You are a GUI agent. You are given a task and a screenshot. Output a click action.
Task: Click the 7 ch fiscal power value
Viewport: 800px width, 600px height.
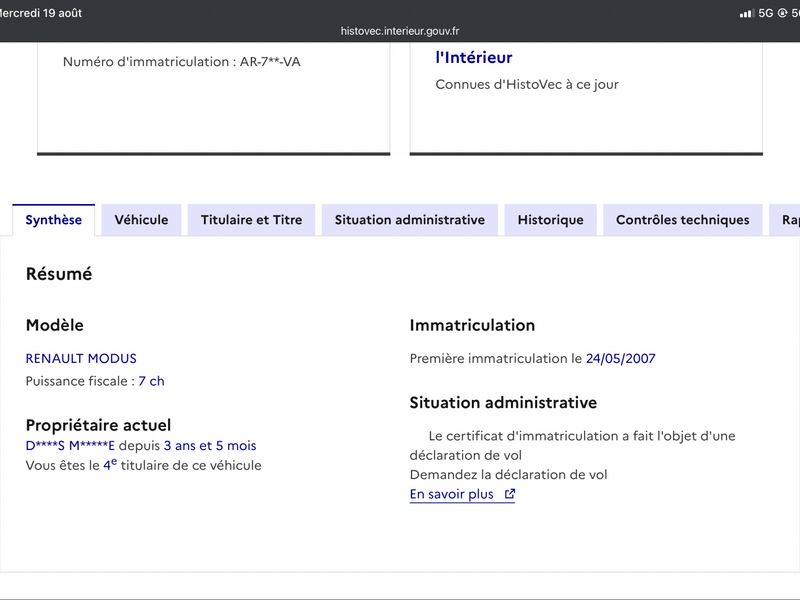(x=152, y=381)
